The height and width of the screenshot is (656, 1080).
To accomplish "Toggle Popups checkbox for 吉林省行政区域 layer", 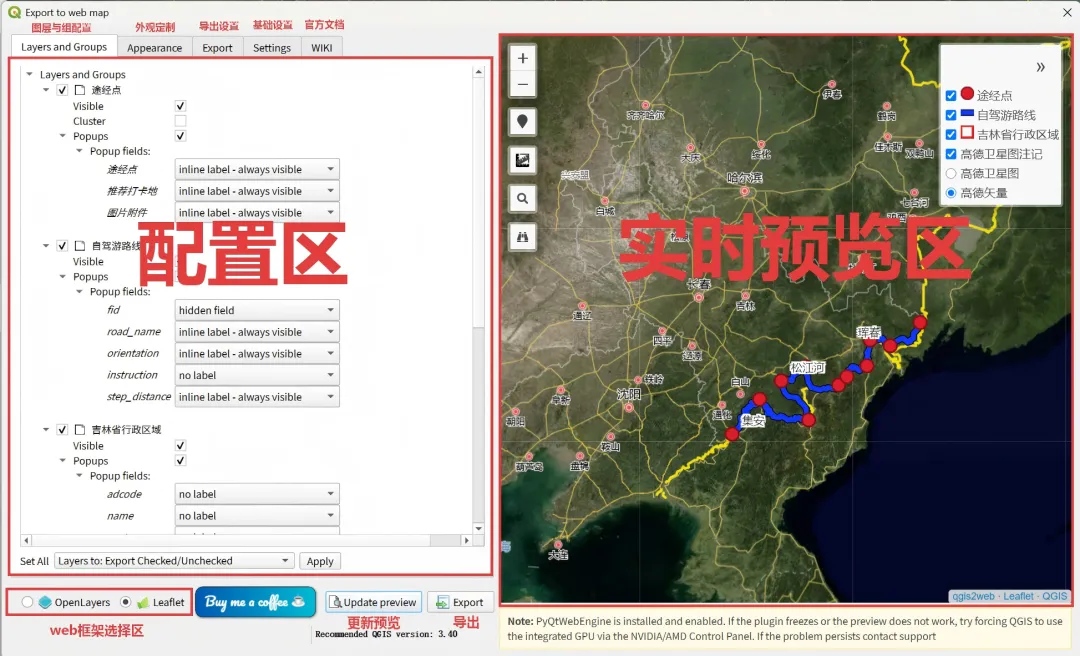I will tap(180, 461).
